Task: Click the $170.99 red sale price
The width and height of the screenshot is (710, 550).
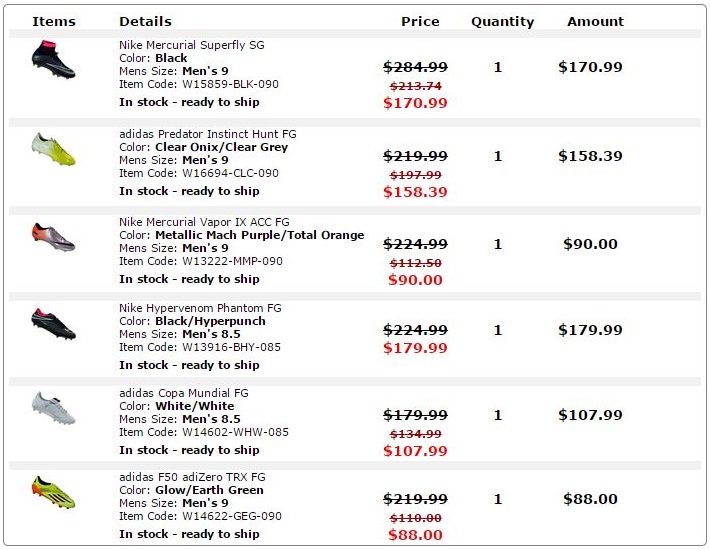Action: 416,103
